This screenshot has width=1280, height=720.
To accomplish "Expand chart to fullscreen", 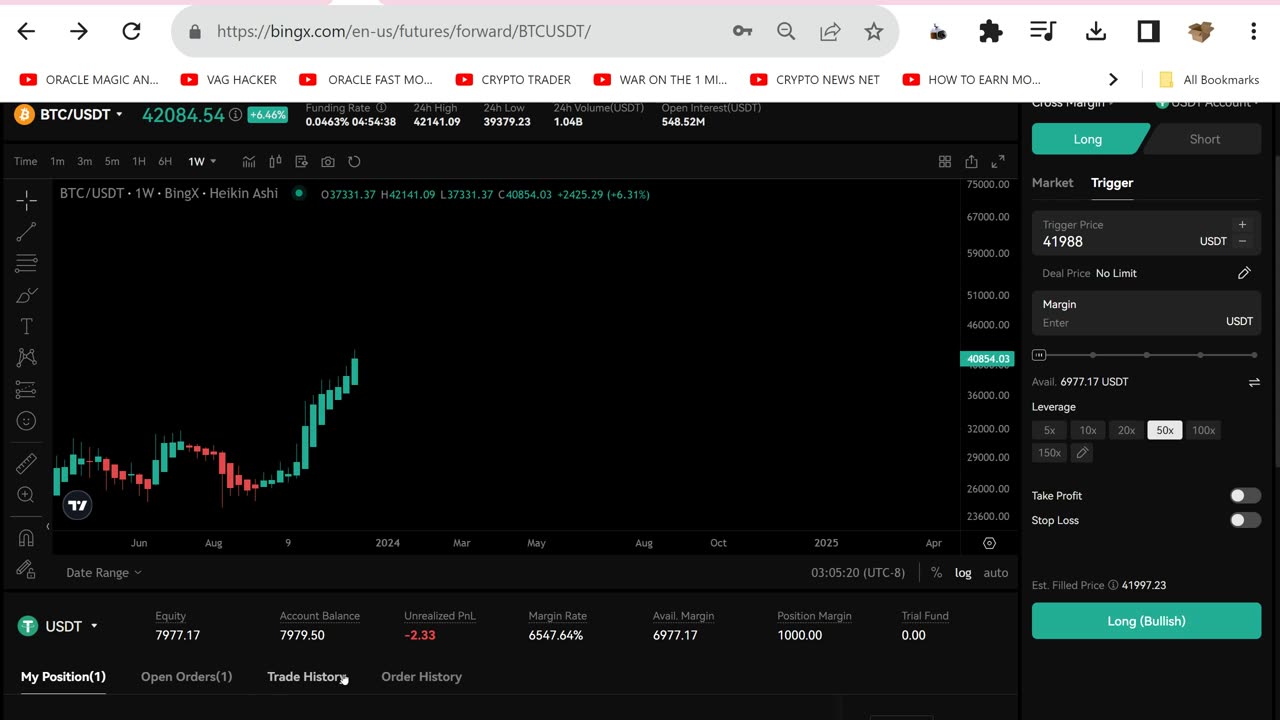I will (x=998, y=161).
